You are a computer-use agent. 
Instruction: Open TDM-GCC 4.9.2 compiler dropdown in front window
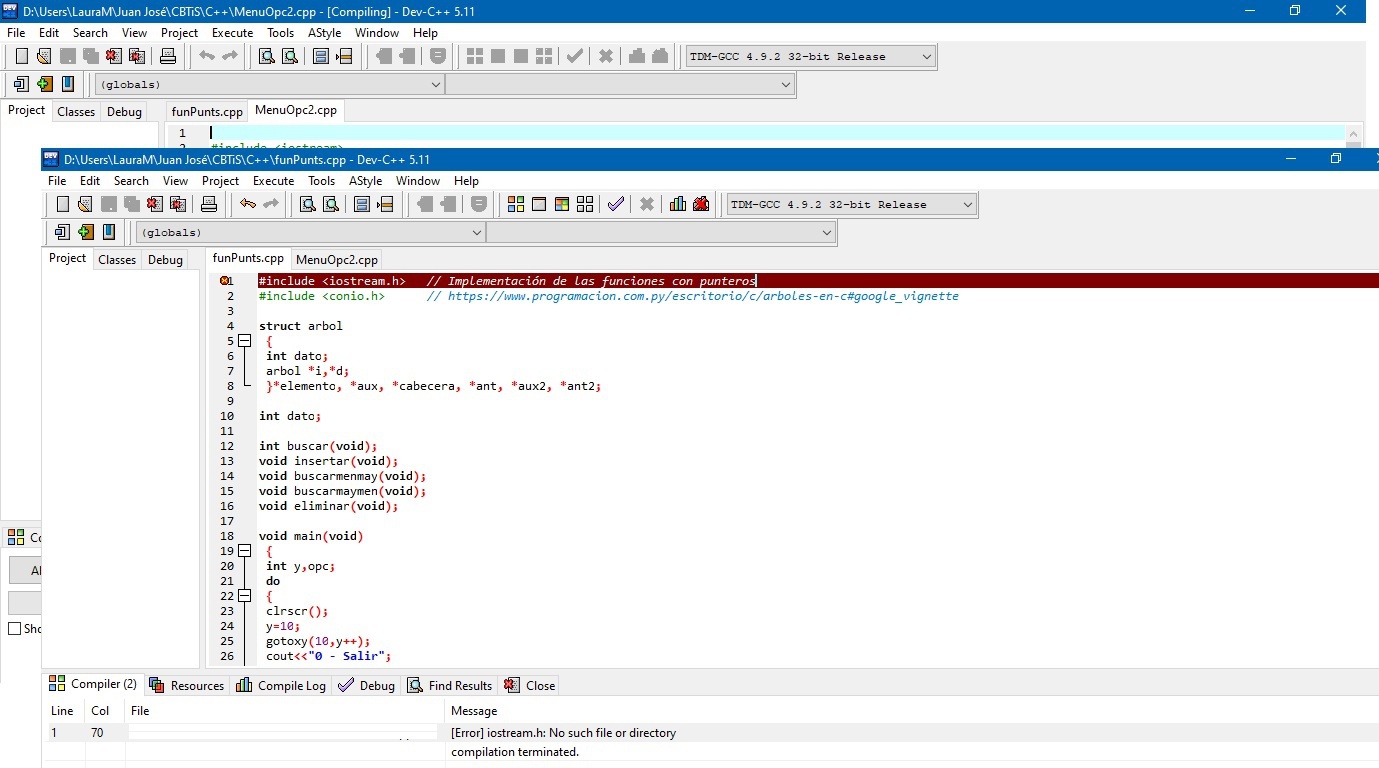(966, 204)
